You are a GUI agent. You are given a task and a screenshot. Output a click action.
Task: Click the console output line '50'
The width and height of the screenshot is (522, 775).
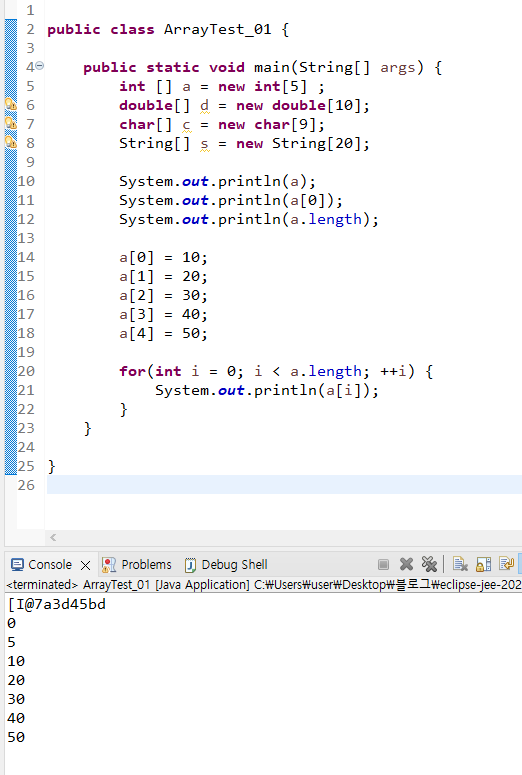point(16,737)
